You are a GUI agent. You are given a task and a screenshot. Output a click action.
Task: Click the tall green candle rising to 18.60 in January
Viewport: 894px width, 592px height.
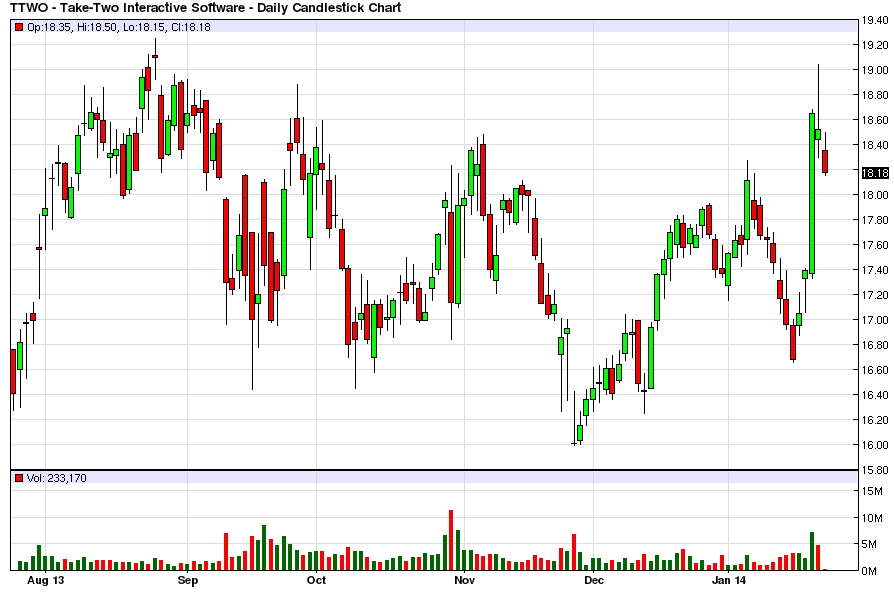tap(812, 193)
